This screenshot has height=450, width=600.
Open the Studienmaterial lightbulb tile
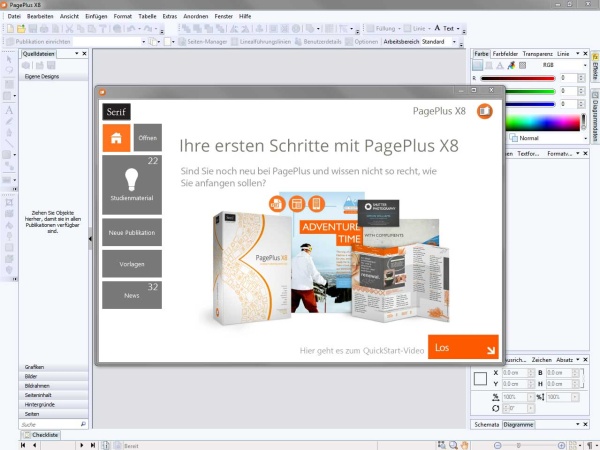pos(132,184)
